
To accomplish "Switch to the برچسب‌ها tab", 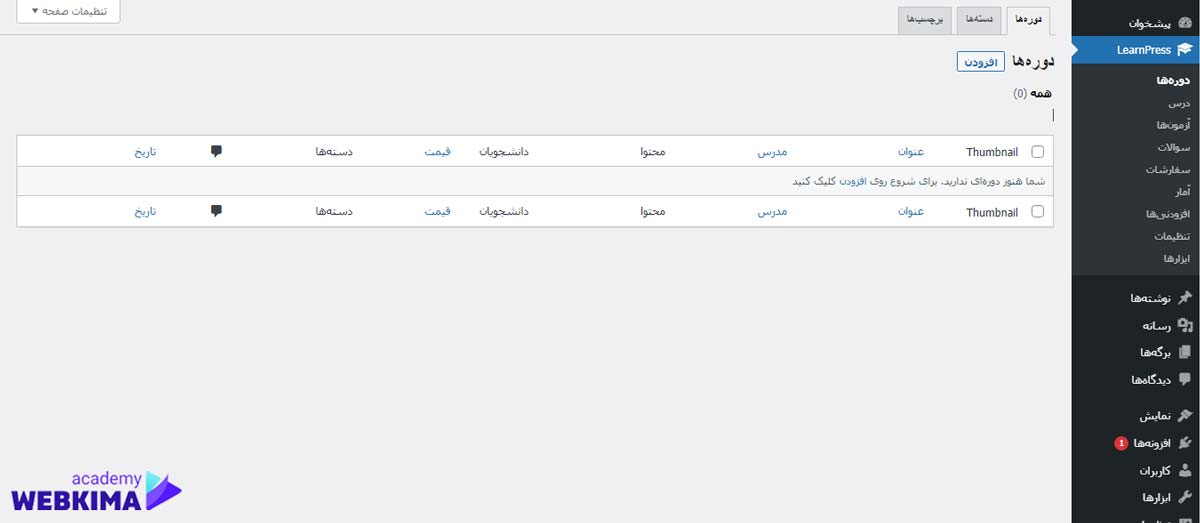I will pyautogui.click(x=924, y=20).
